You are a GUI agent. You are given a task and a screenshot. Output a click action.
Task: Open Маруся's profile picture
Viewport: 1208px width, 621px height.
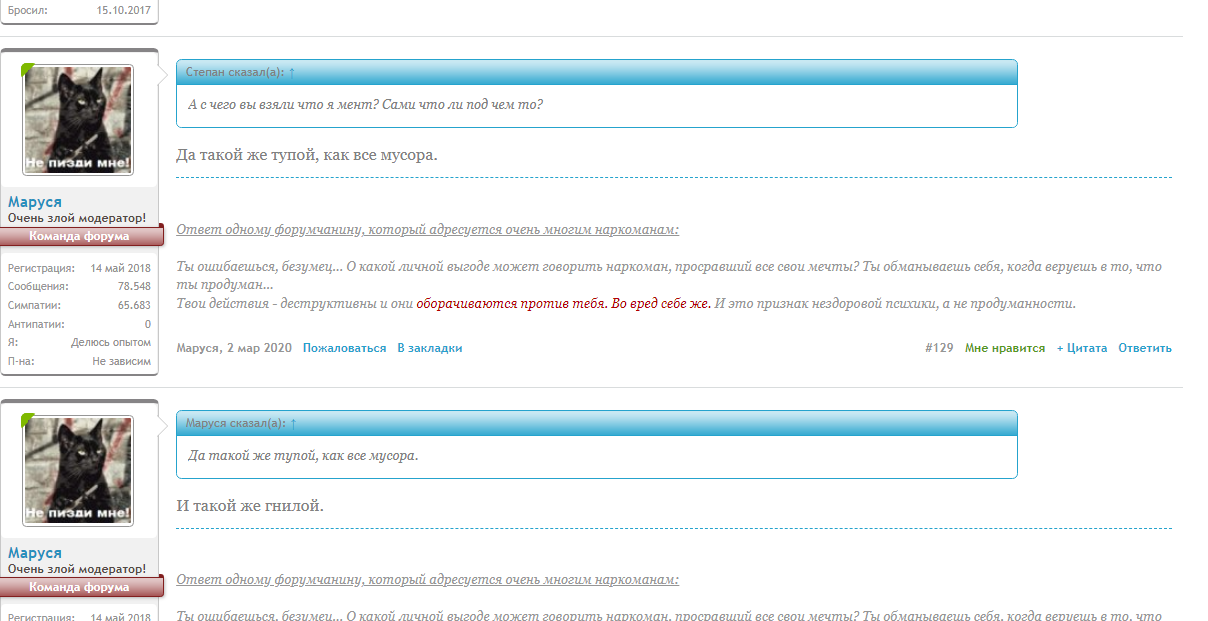(x=80, y=118)
